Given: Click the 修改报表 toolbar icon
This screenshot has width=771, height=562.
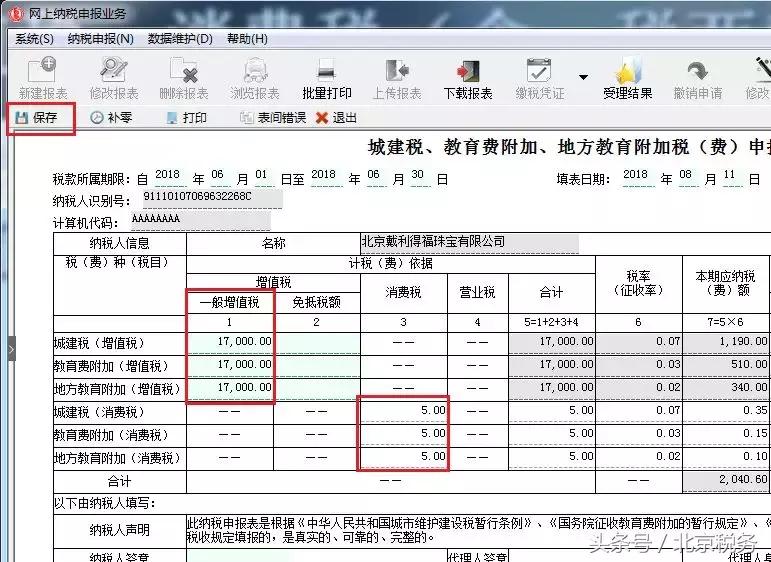Looking at the screenshot, I should point(114,79).
